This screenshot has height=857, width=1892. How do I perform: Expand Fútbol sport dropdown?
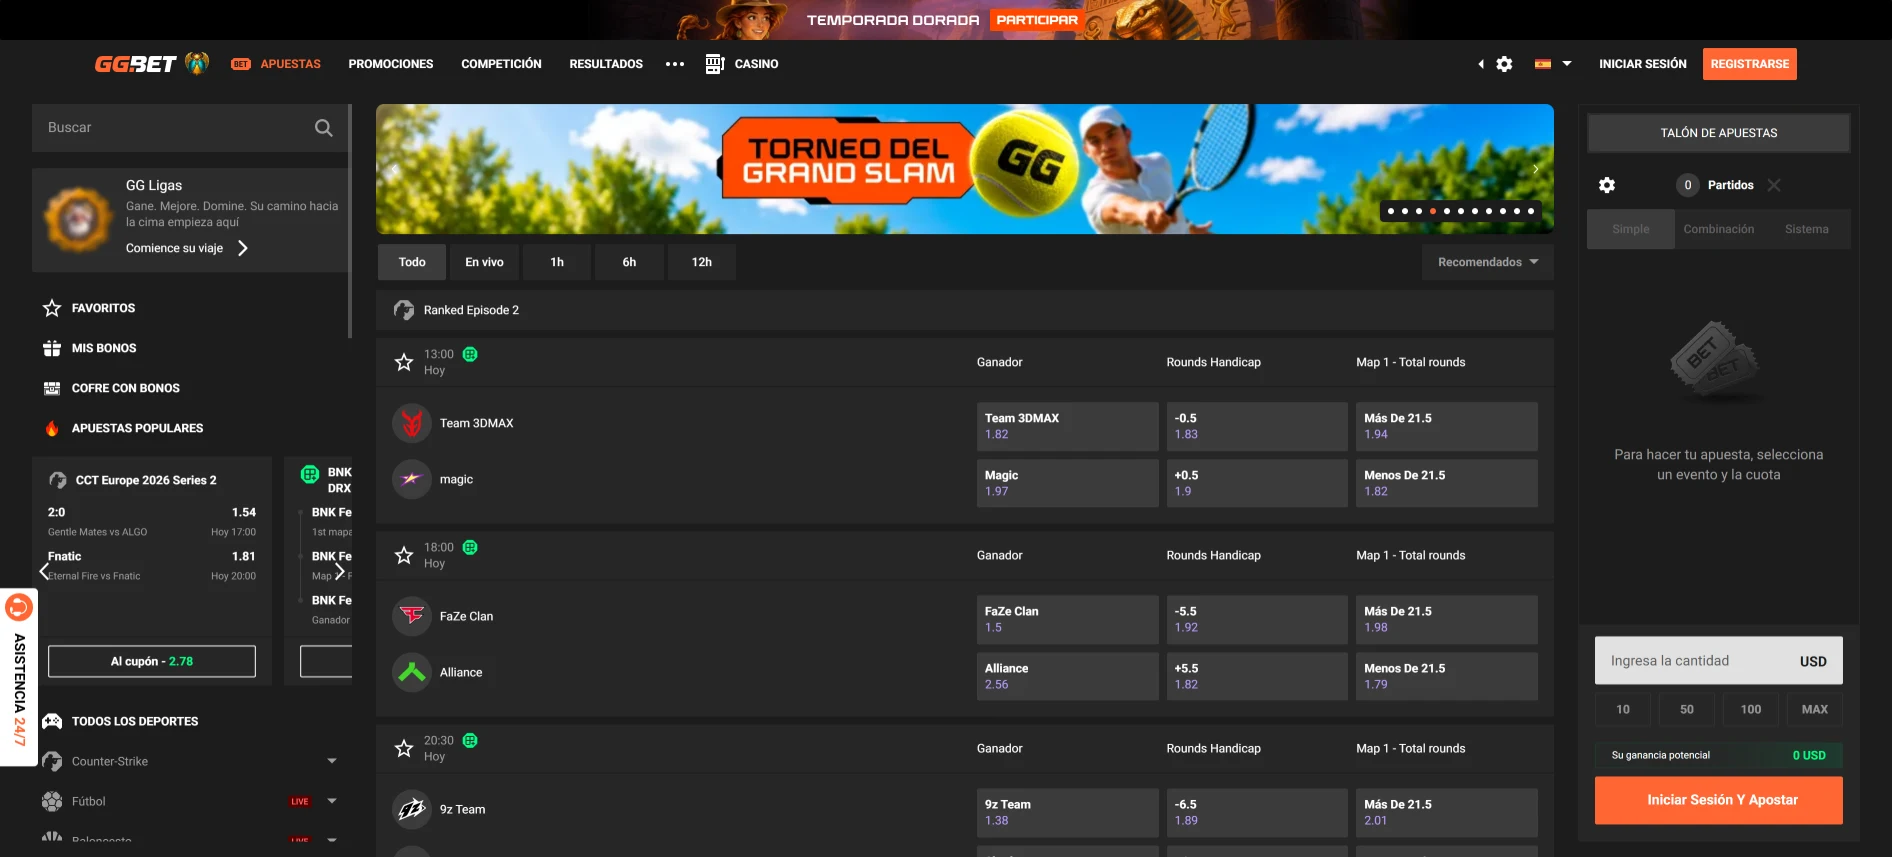point(332,801)
